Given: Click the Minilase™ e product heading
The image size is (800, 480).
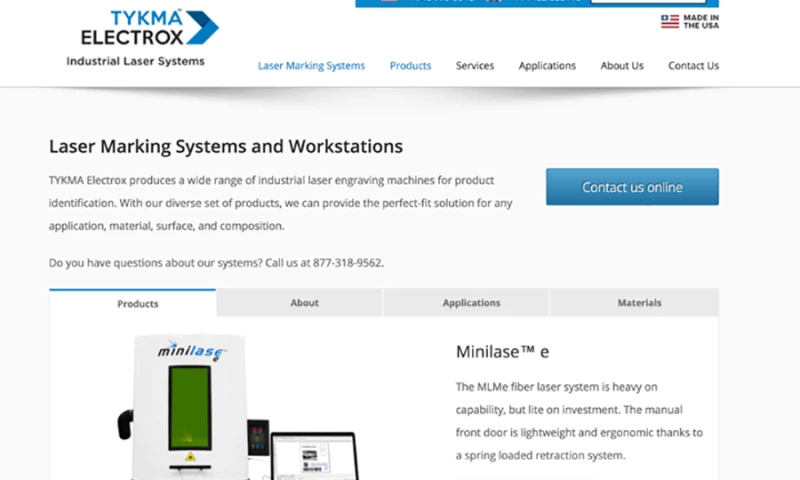Looking at the screenshot, I should coord(503,351).
